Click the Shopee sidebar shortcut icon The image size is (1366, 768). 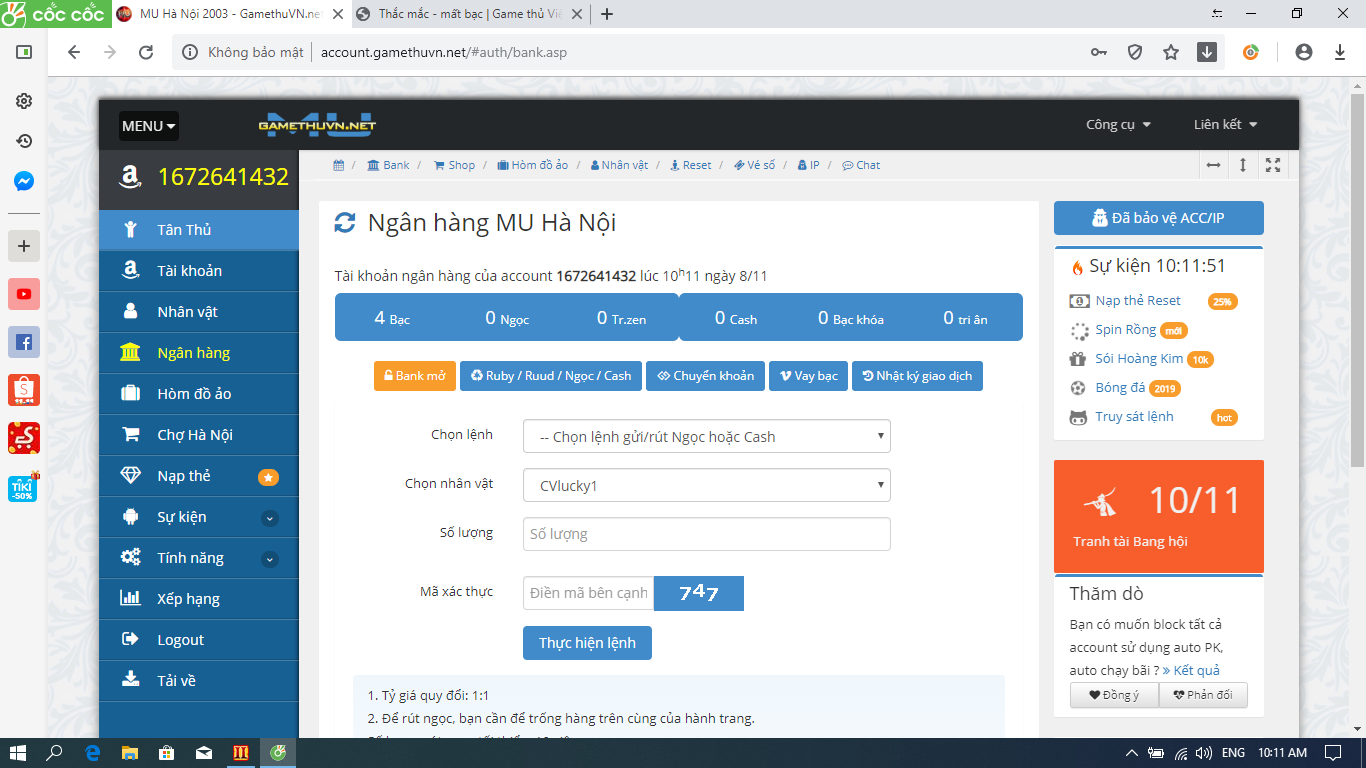(24, 390)
